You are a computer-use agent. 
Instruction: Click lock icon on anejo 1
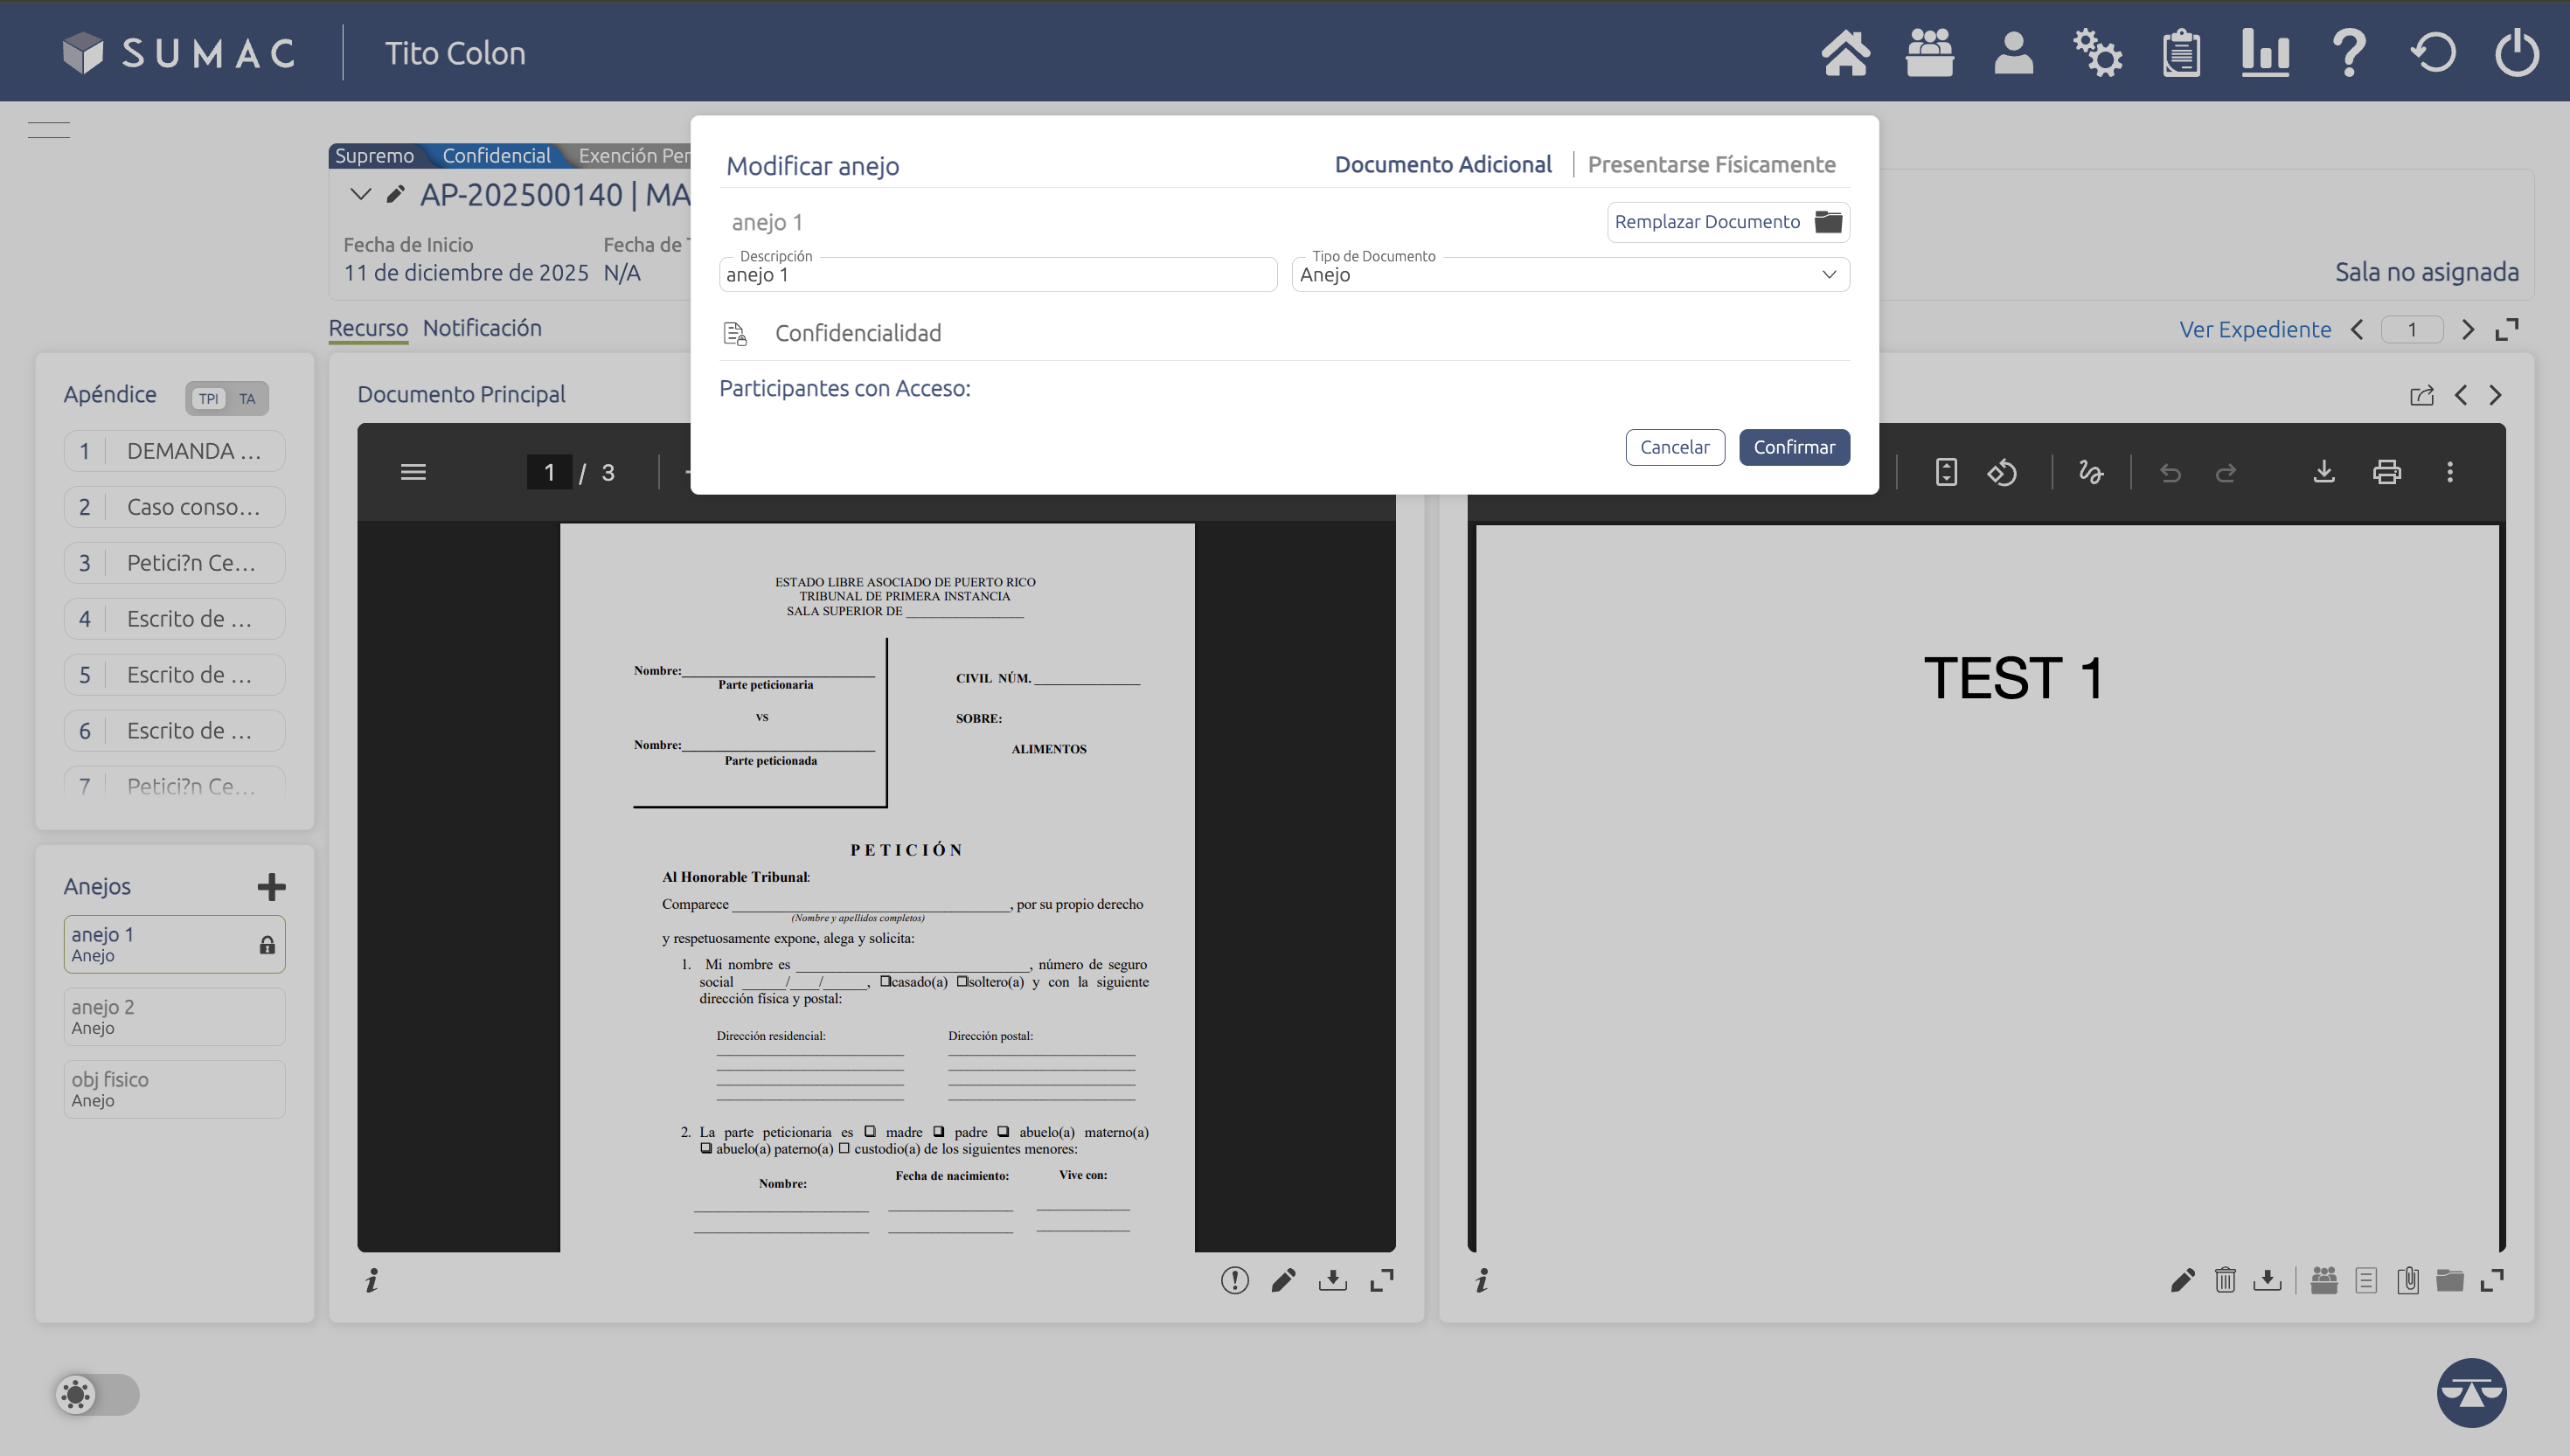[x=267, y=945]
